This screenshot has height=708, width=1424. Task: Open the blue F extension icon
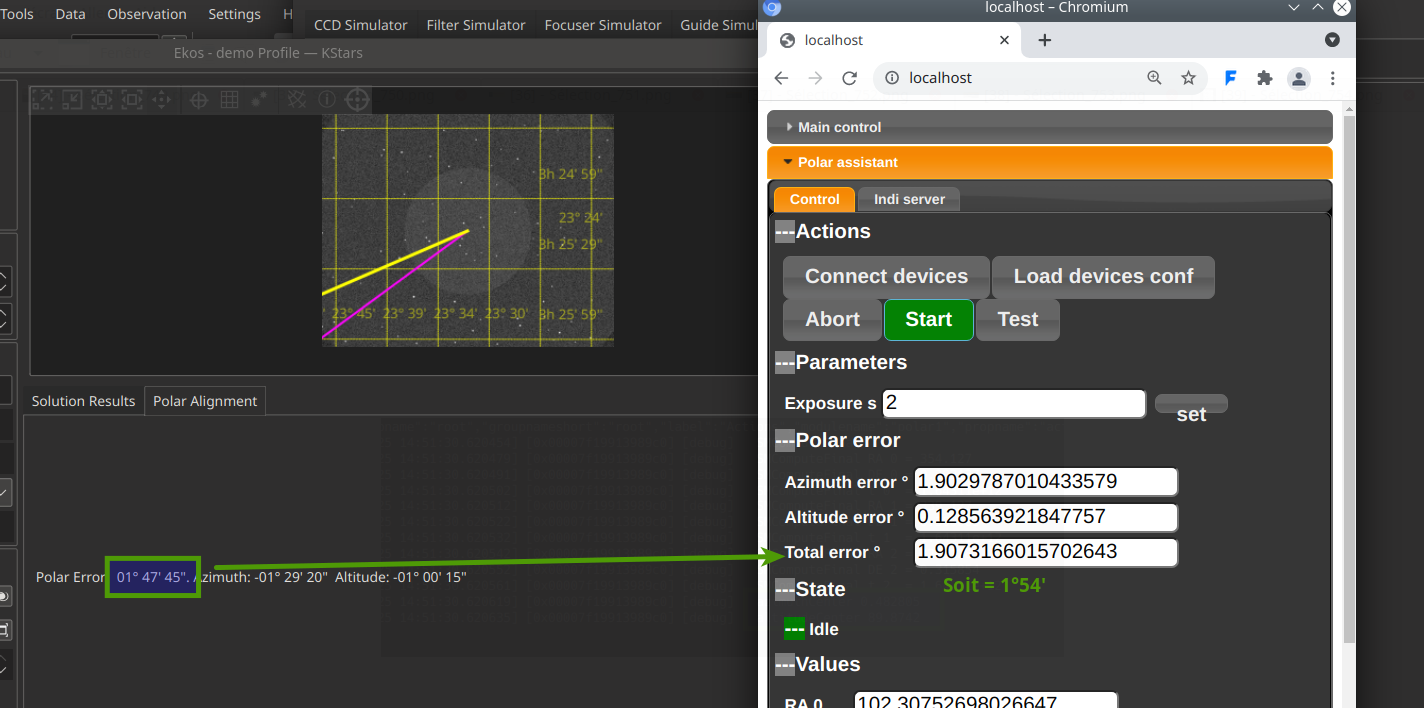point(1231,78)
